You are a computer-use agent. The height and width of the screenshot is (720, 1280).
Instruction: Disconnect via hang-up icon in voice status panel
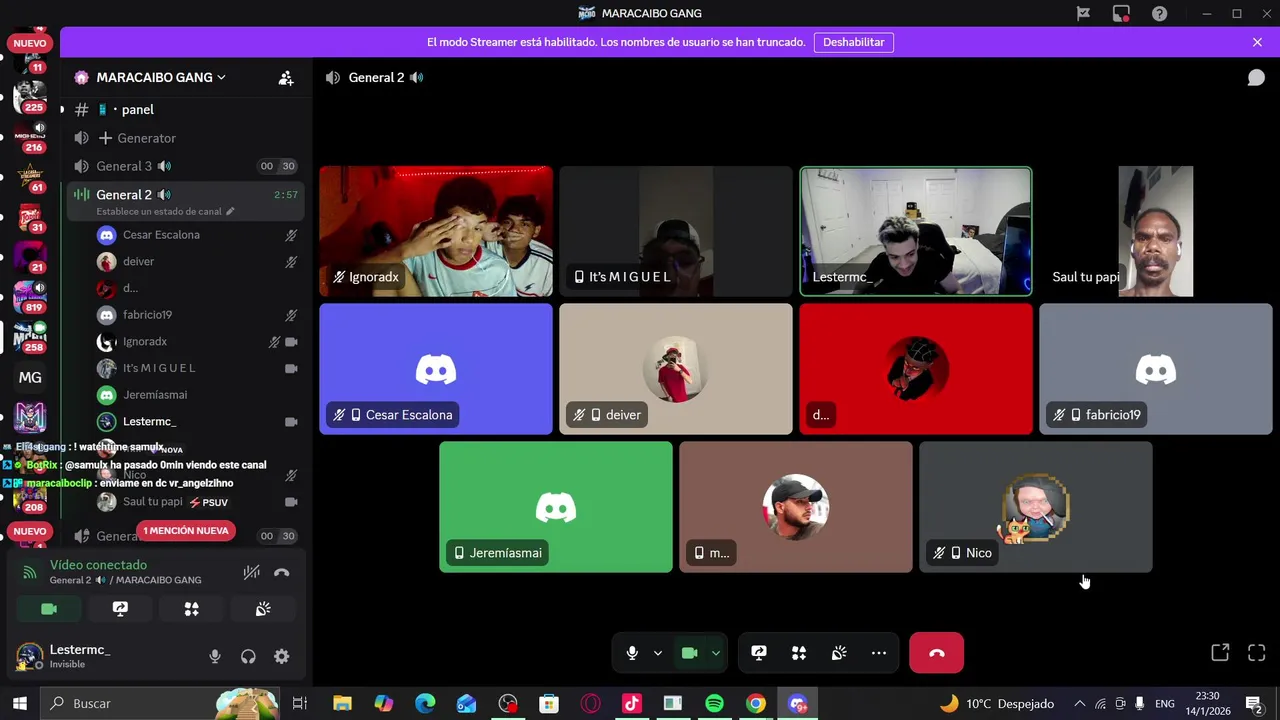tap(282, 572)
